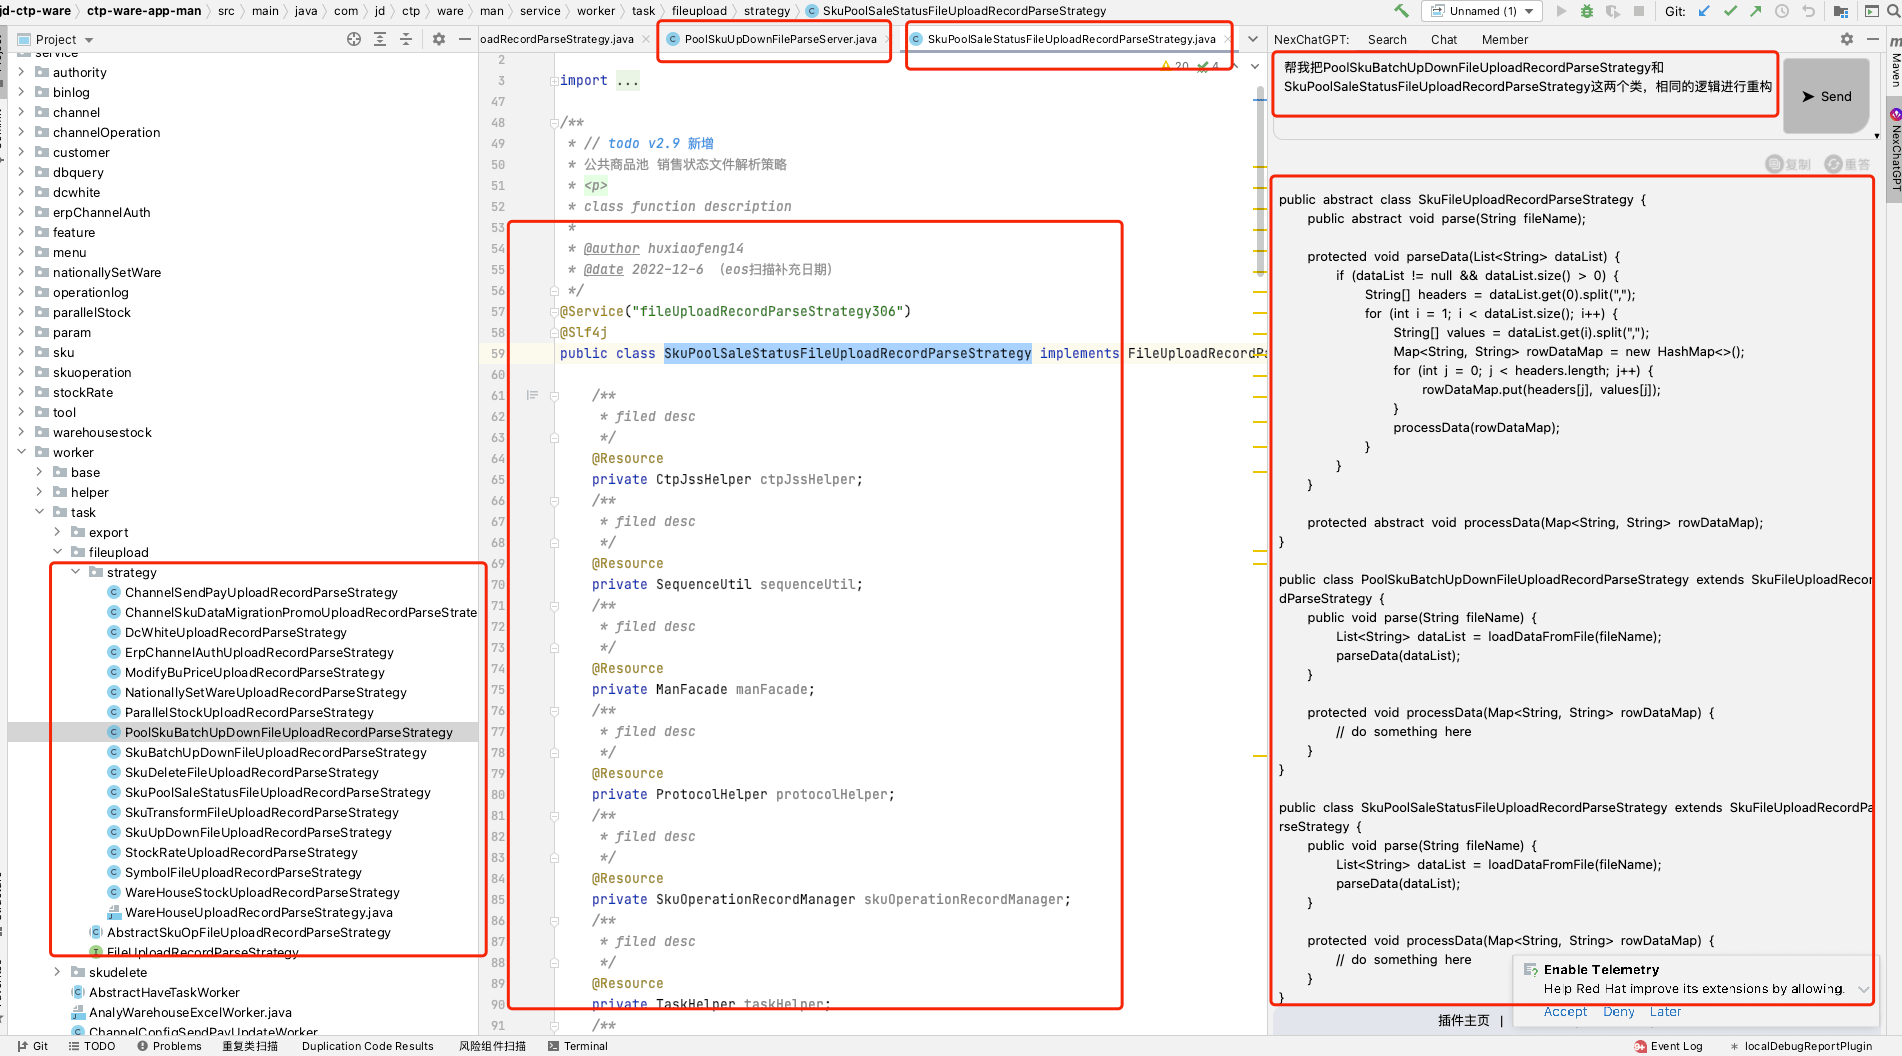Open the Event Log
Image resolution: width=1902 pixels, height=1056 pixels.
(x=1668, y=1046)
